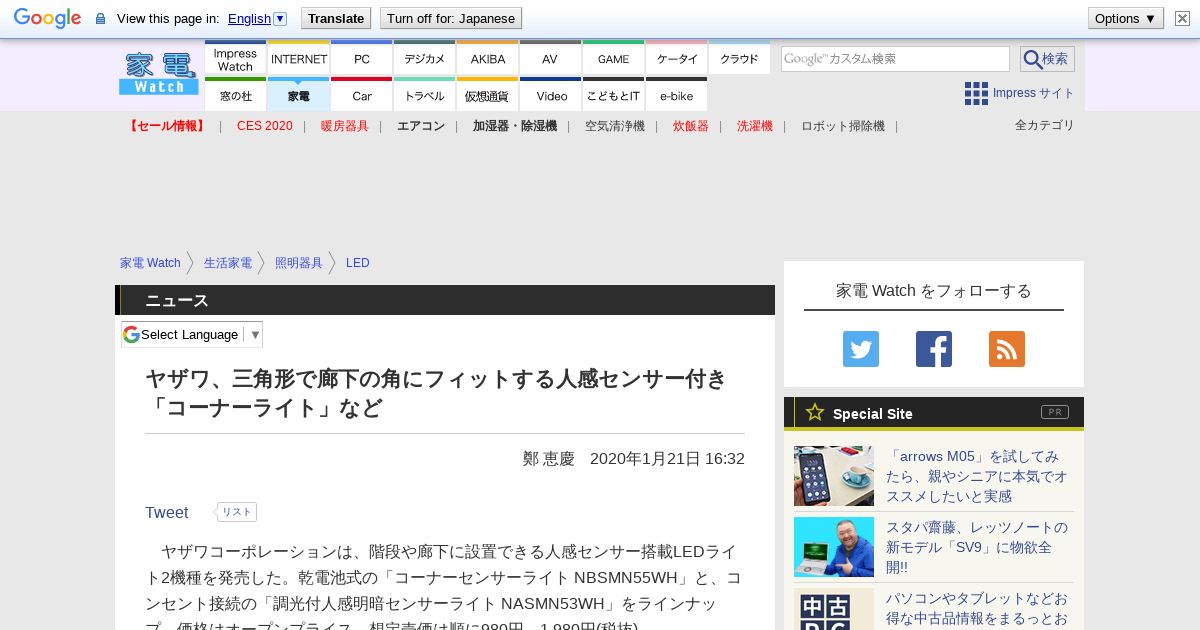Open the 暖房器具 category link
The width and height of the screenshot is (1200, 630).
point(345,126)
